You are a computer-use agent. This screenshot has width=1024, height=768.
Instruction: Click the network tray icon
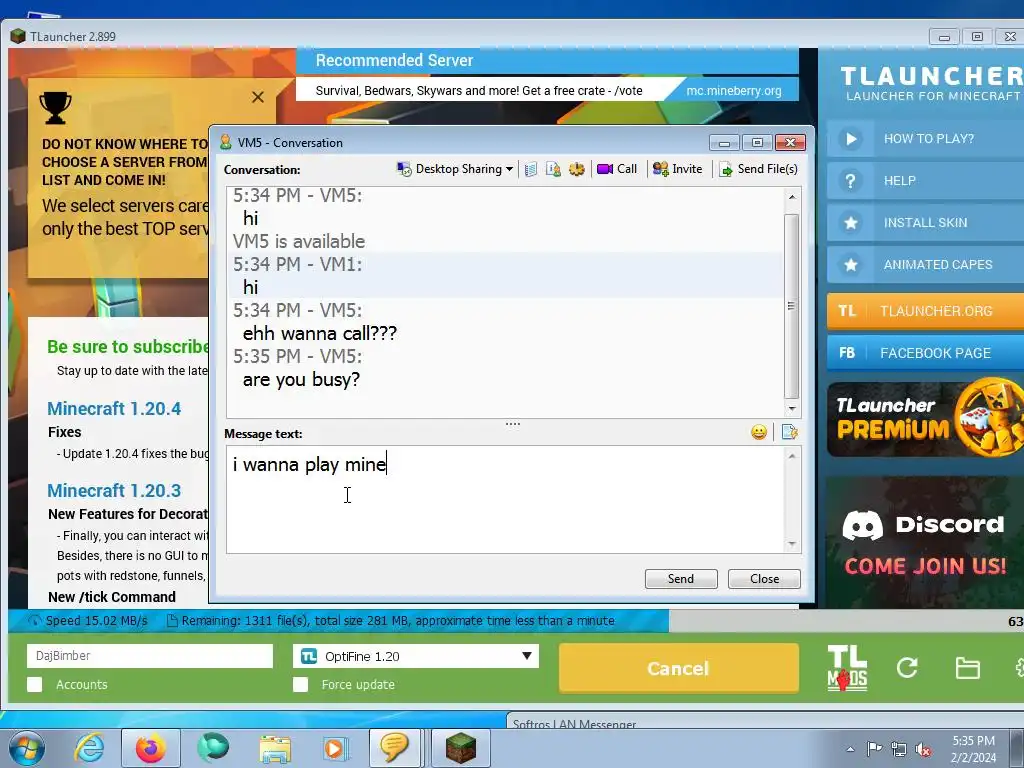899,749
